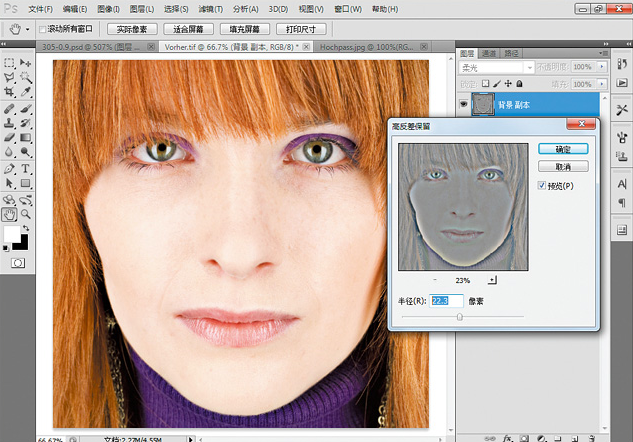
Task: Select the Eyedropper tool
Action: coord(25,92)
